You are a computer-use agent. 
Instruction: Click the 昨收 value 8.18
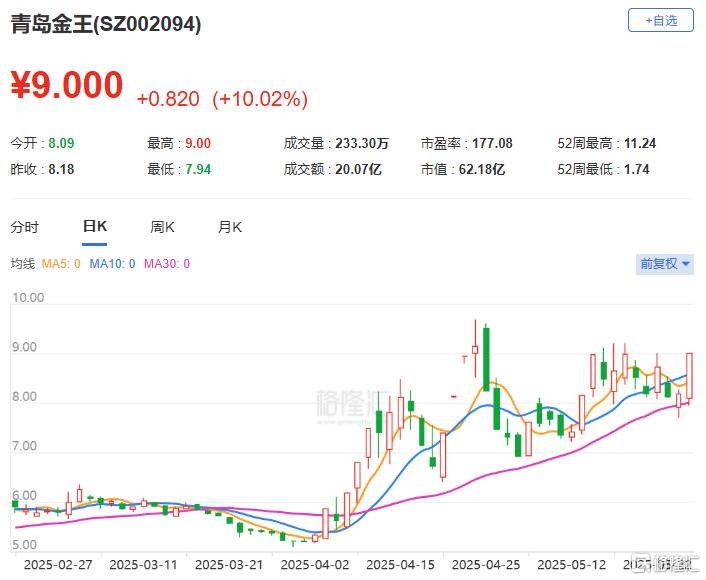61,169
